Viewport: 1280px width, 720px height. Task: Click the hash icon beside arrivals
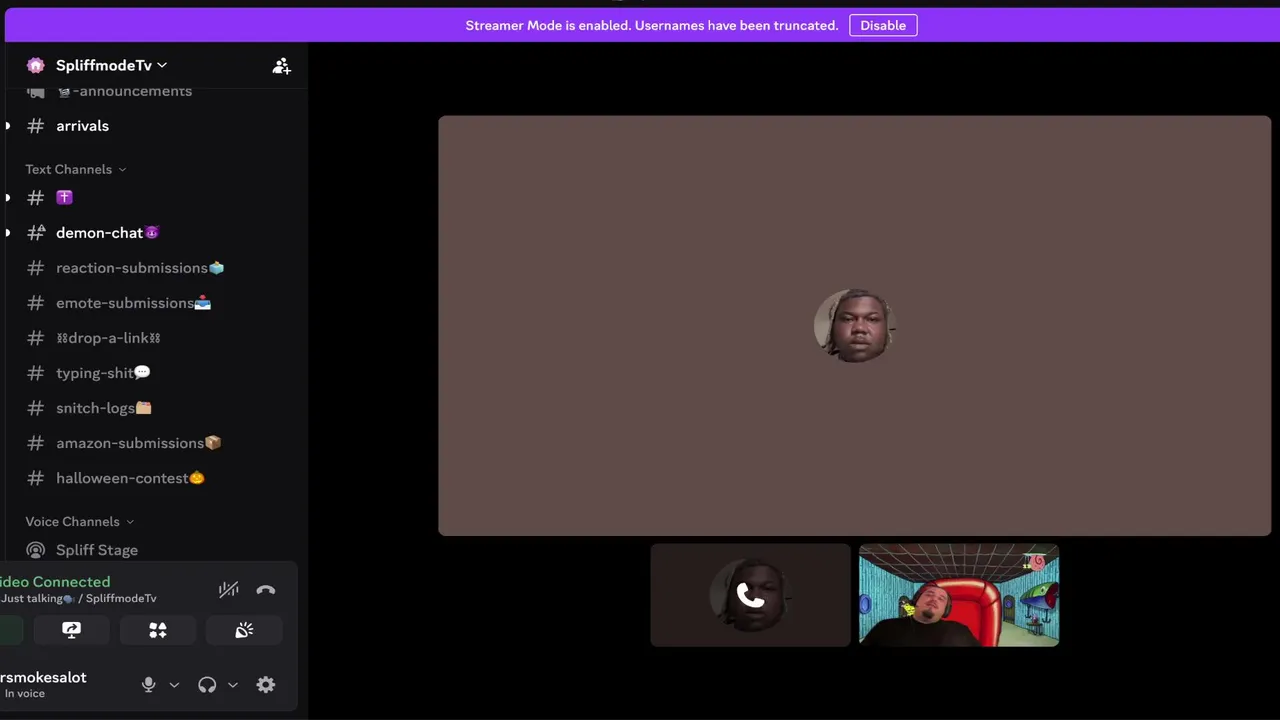35,126
